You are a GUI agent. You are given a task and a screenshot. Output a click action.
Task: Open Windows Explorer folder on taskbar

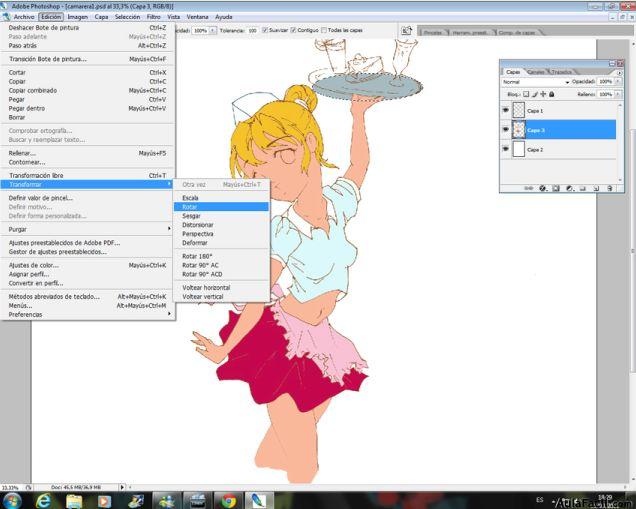coord(73,501)
